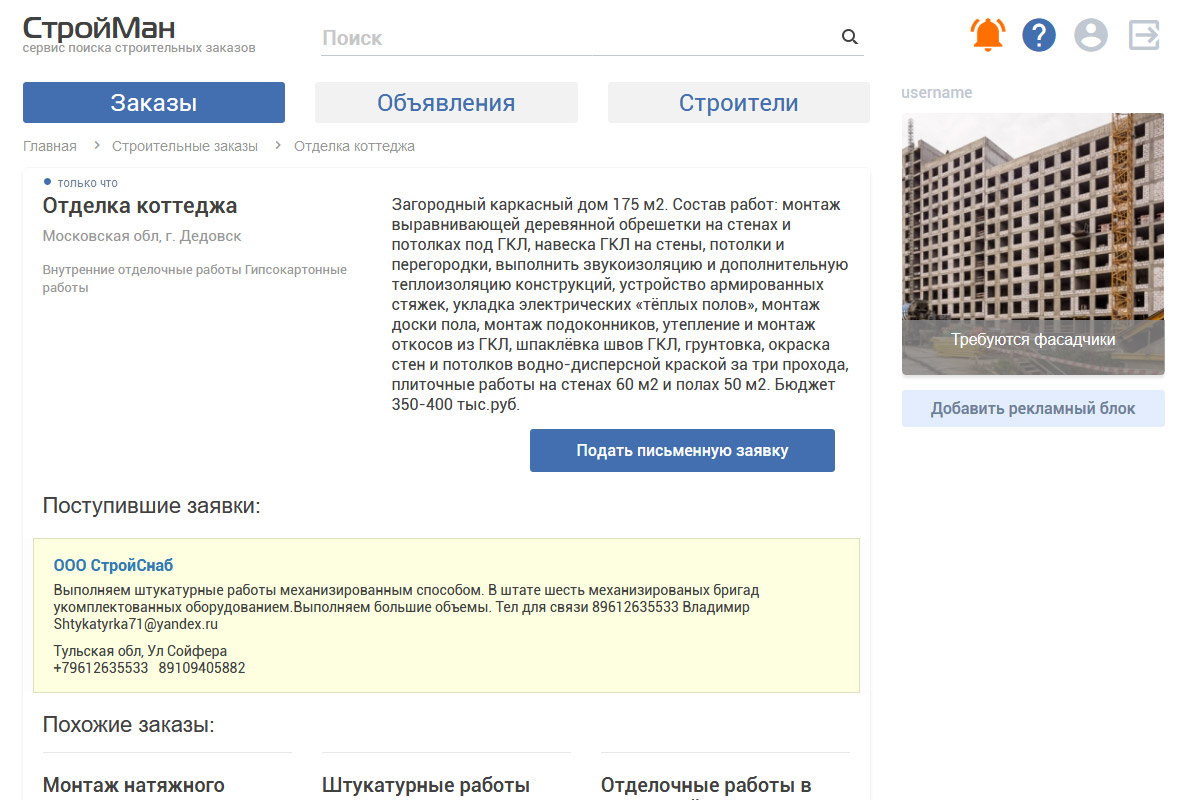Open the Объявления tab
The image size is (1200, 800).
coord(446,103)
